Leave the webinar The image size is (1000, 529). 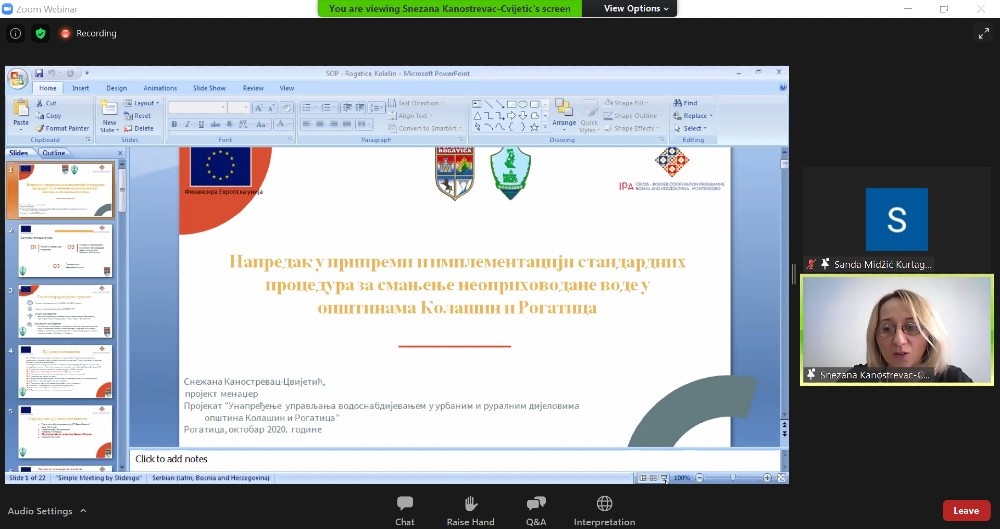(965, 511)
